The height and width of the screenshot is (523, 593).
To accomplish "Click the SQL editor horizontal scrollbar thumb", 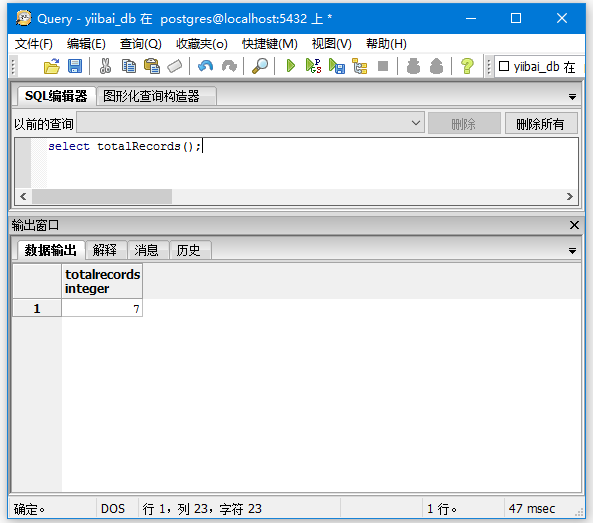I will [x=102, y=197].
